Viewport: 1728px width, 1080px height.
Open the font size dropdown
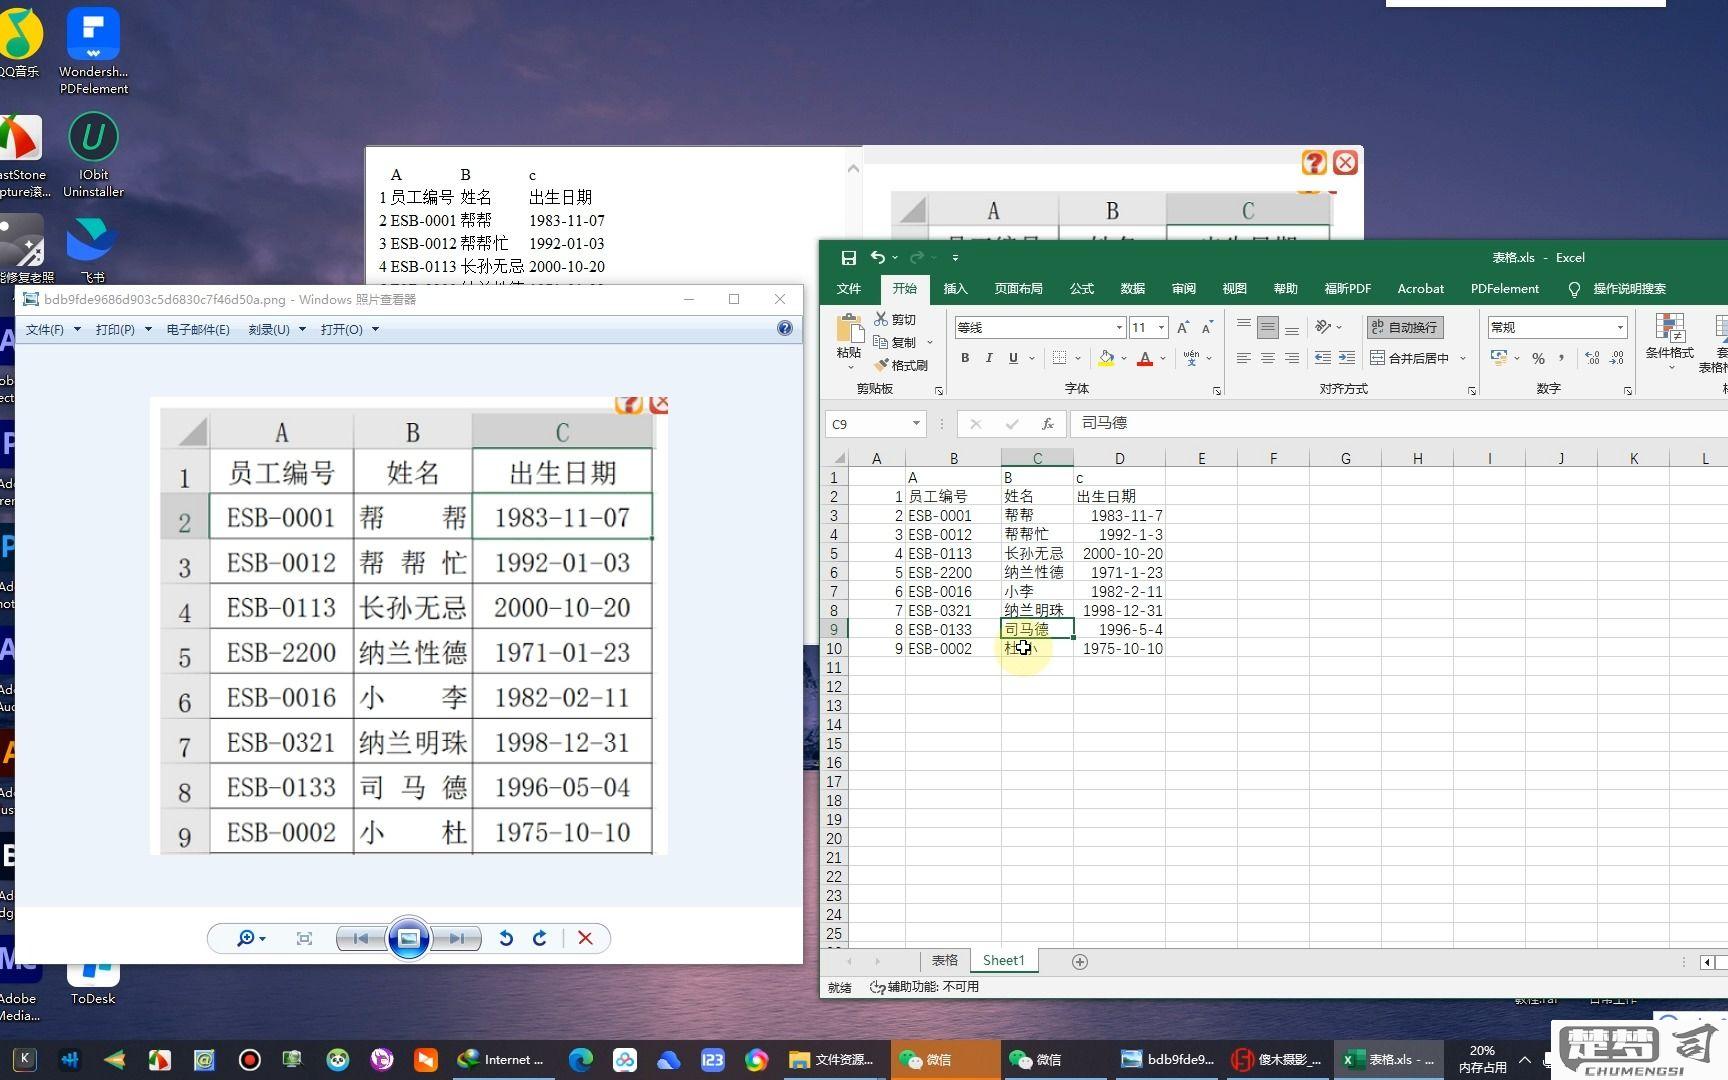[x=1161, y=327]
